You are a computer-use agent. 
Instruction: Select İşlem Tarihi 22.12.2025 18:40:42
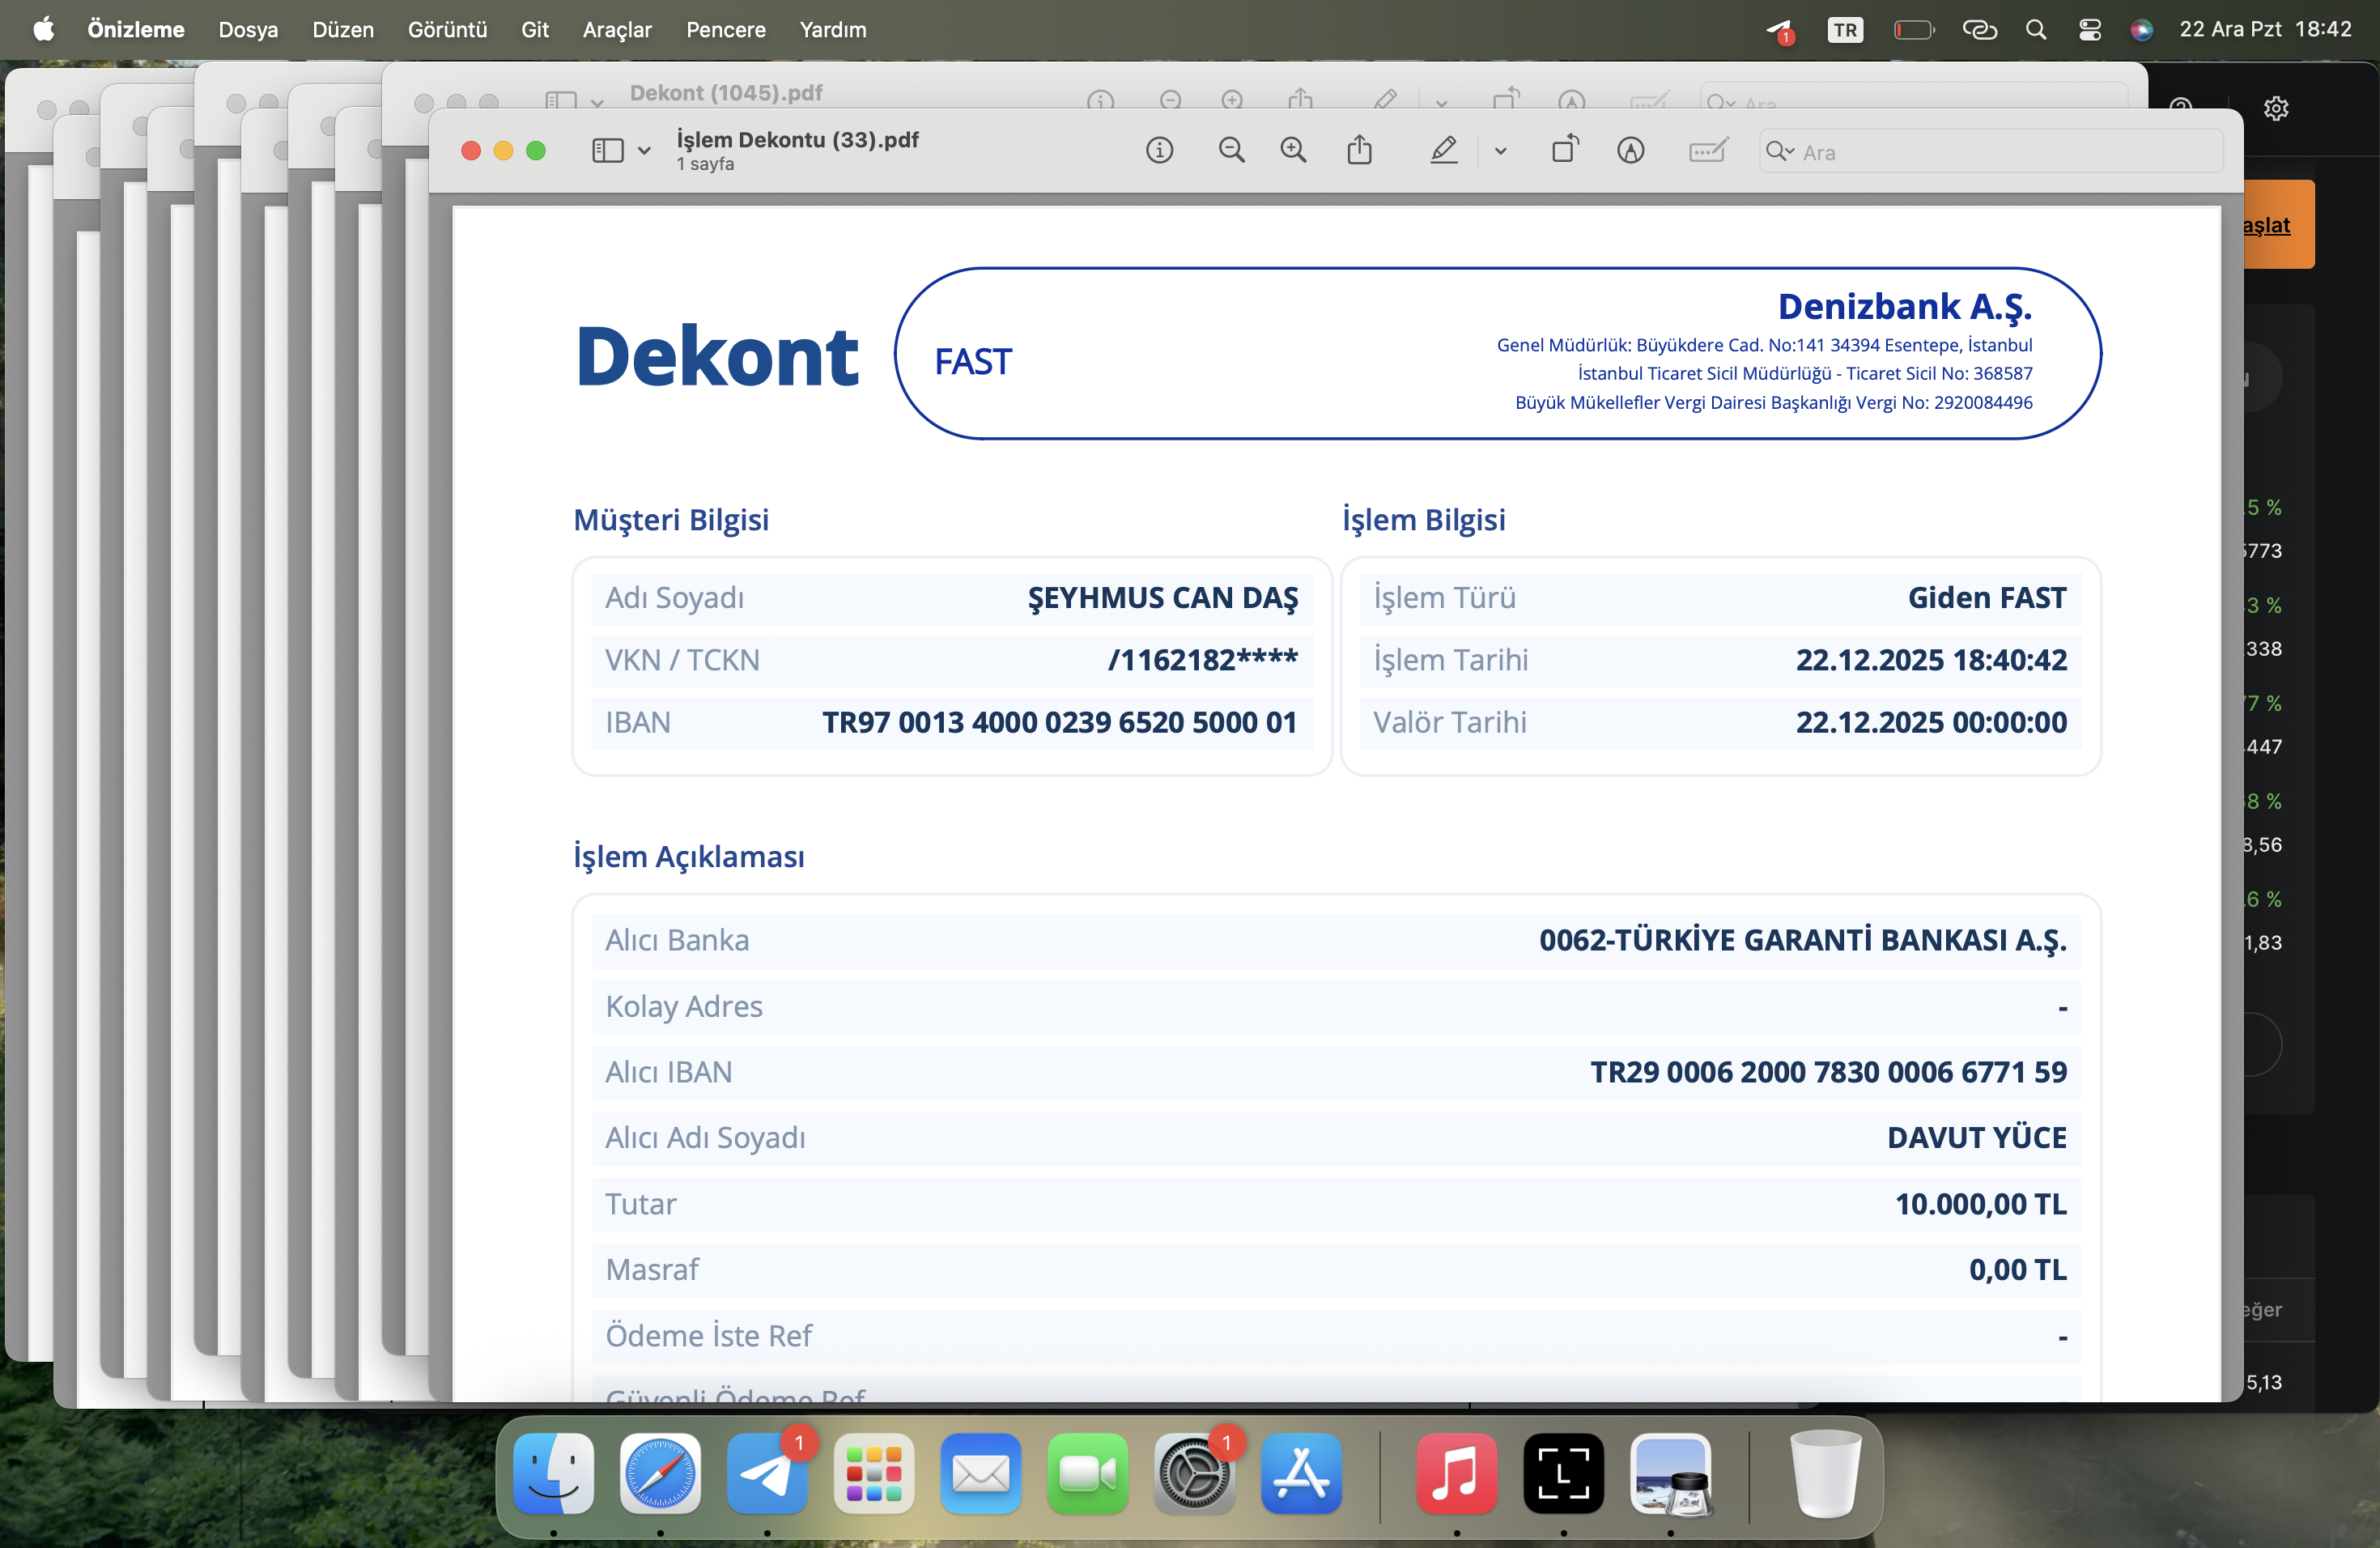pos(1931,660)
